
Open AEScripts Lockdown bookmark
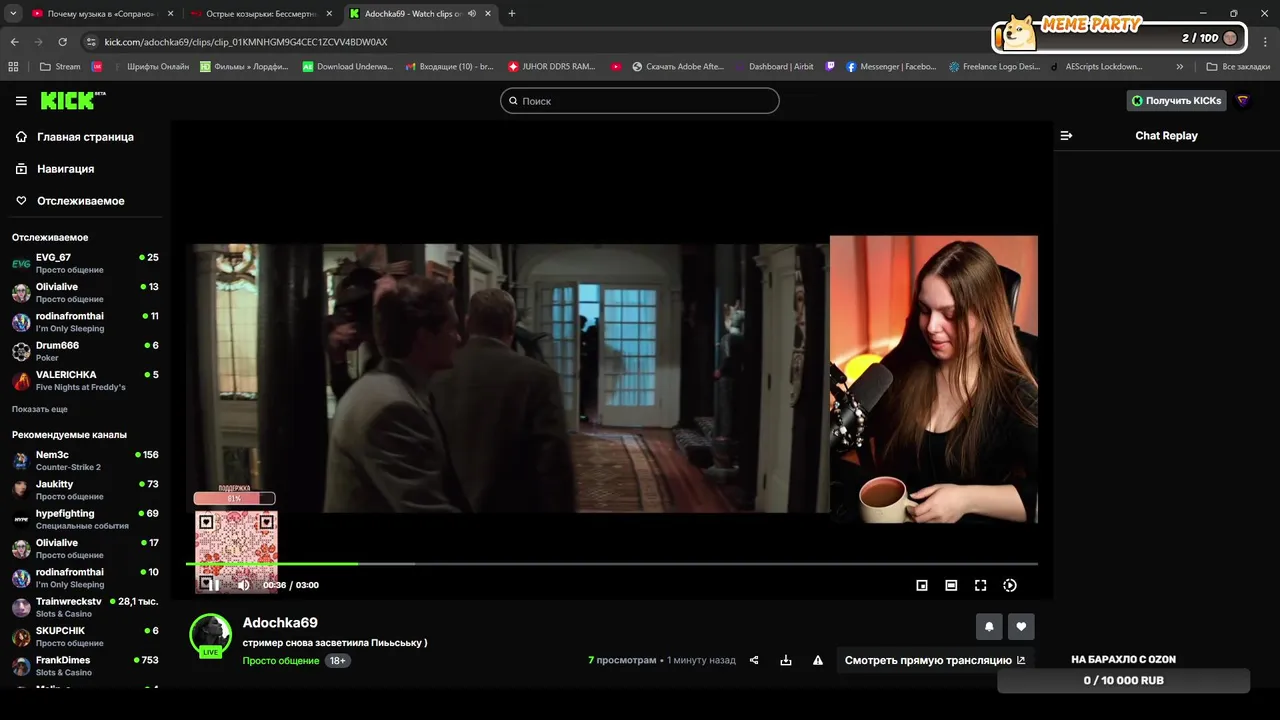[x=1096, y=67]
